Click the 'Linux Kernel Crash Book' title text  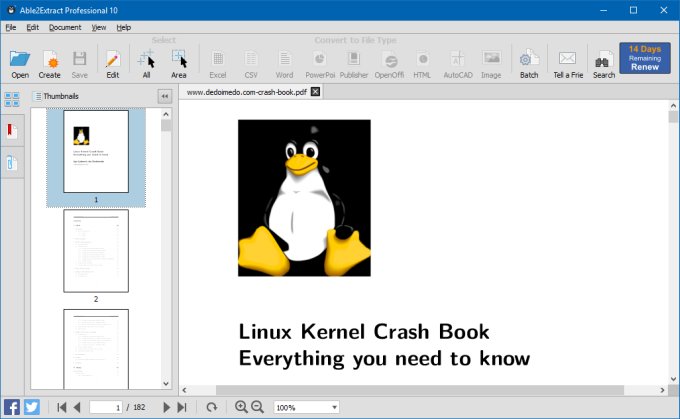coord(364,332)
